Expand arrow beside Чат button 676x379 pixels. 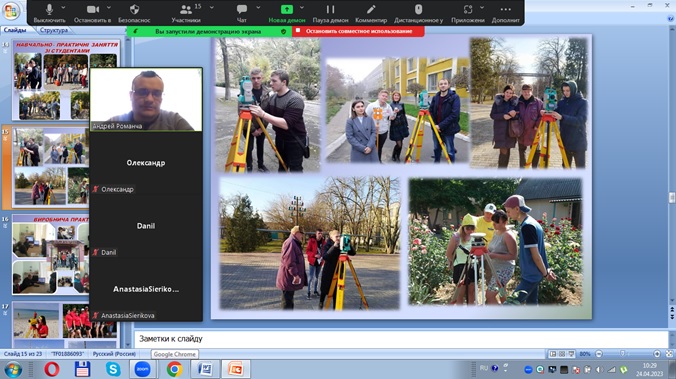point(258,8)
